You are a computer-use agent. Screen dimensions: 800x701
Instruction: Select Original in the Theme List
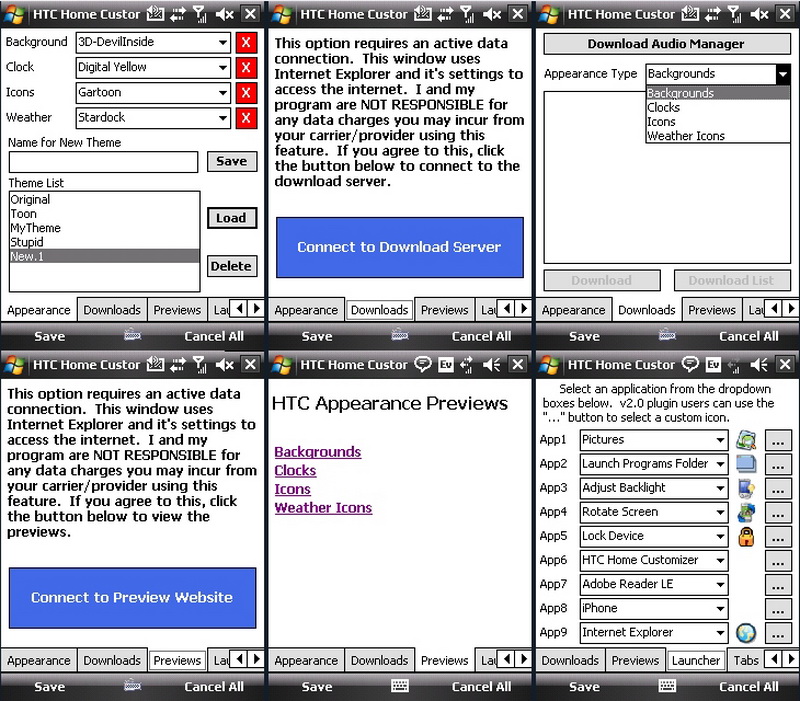[x=104, y=199]
